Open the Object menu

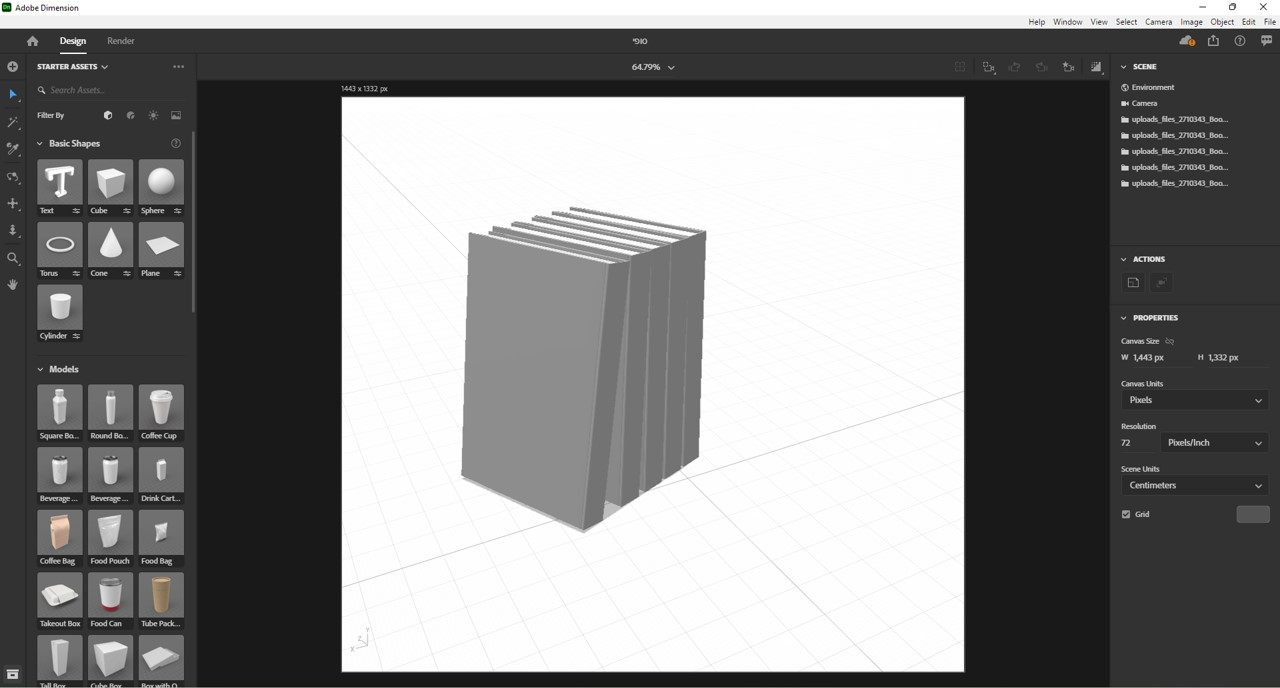(1222, 22)
